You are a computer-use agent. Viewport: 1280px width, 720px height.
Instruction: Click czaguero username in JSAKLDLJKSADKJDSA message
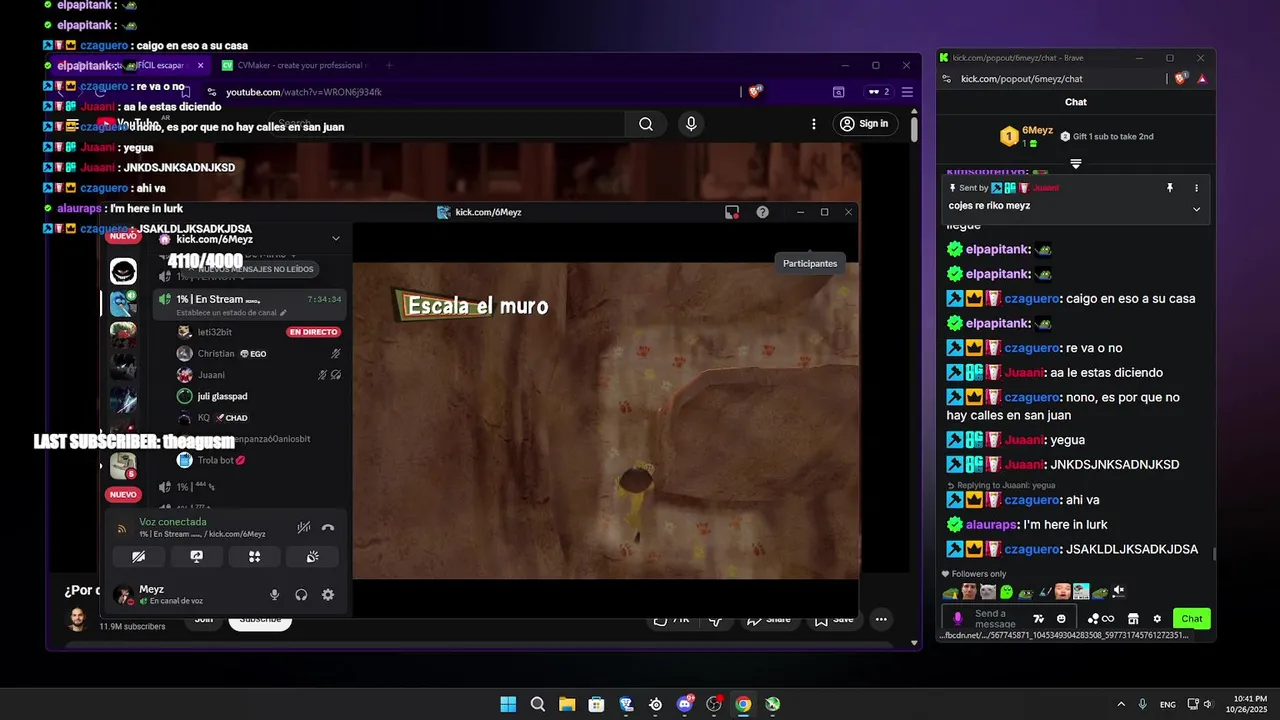click(1034, 549)
